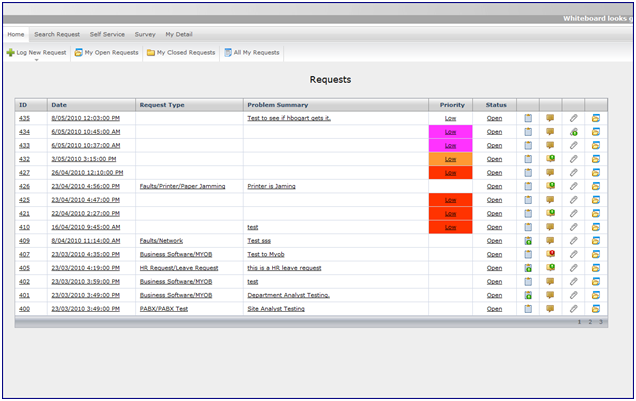Open the green-badged comment icon in row 426
This screenshot has height=401, width=636.
550,186
